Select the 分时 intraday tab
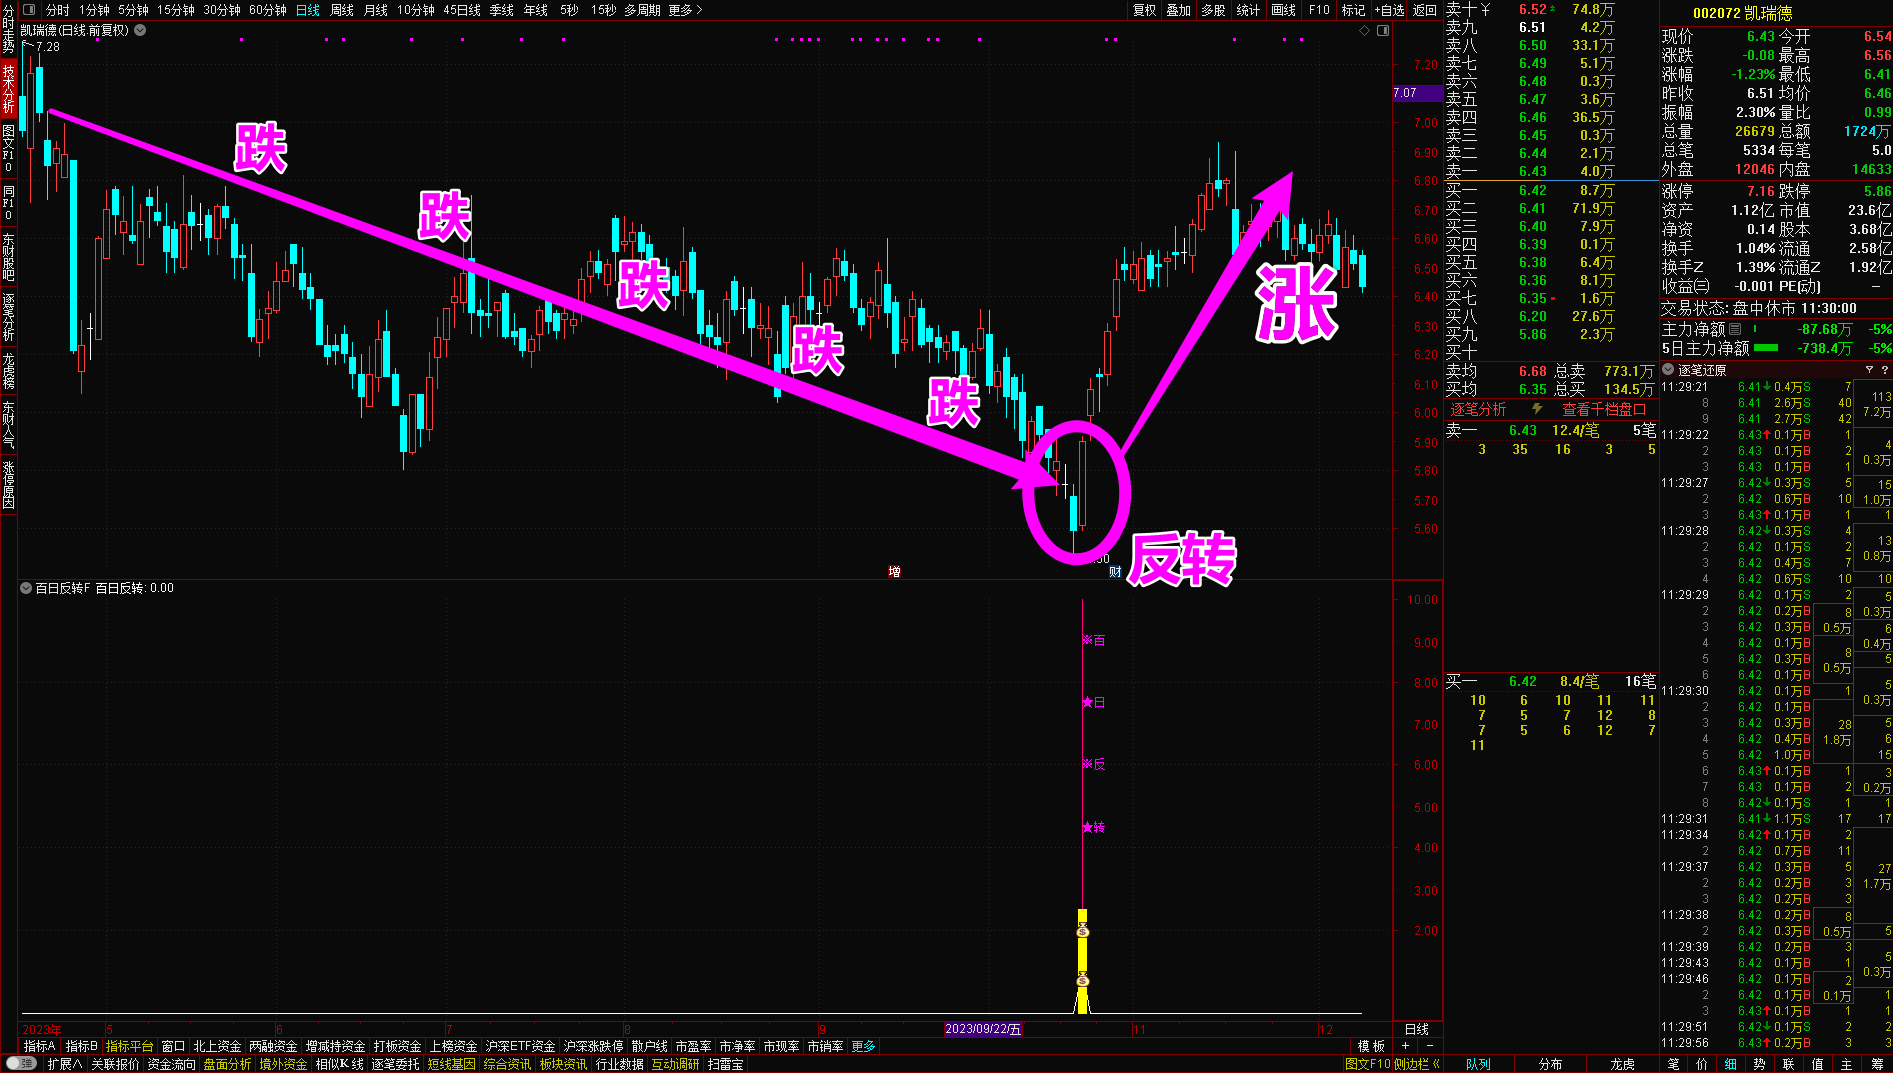The height and width of the screenshot is (1073, 1893). (x=58, y=10)
